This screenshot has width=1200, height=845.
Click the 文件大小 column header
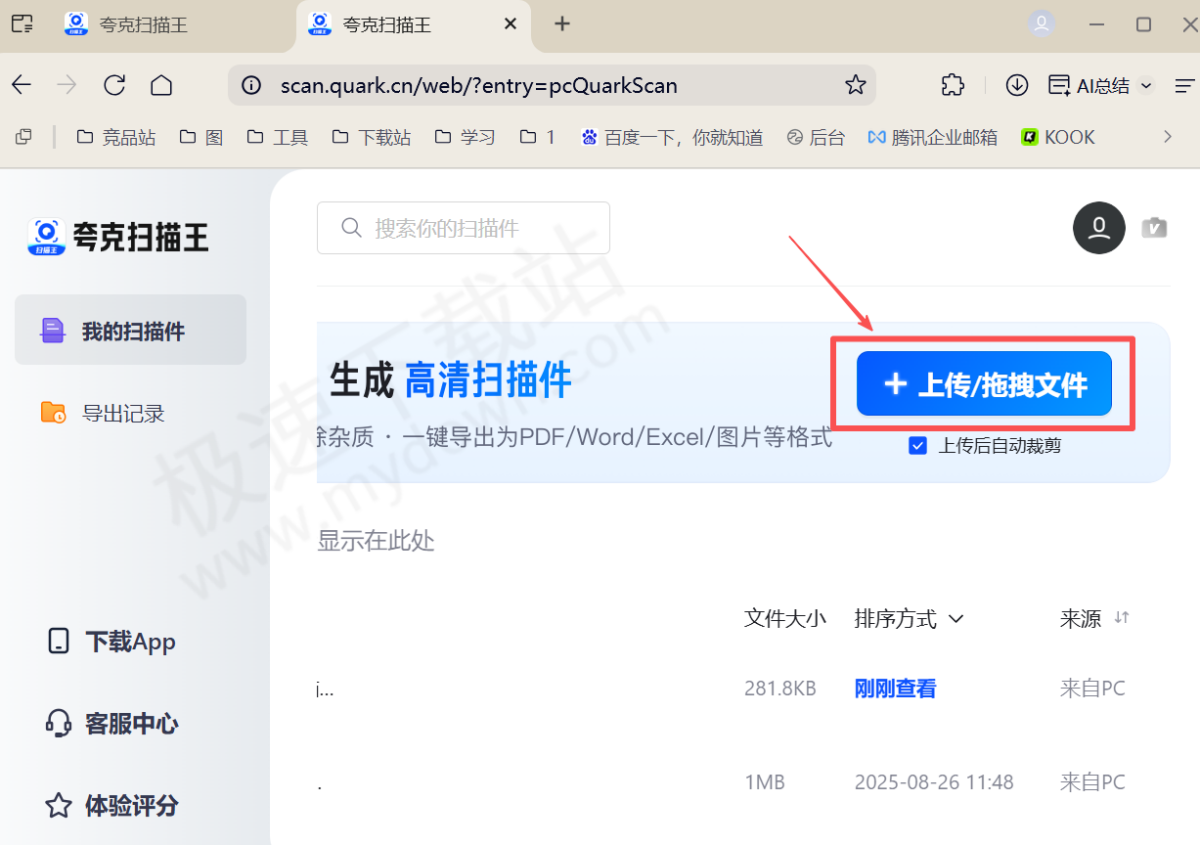785,619
